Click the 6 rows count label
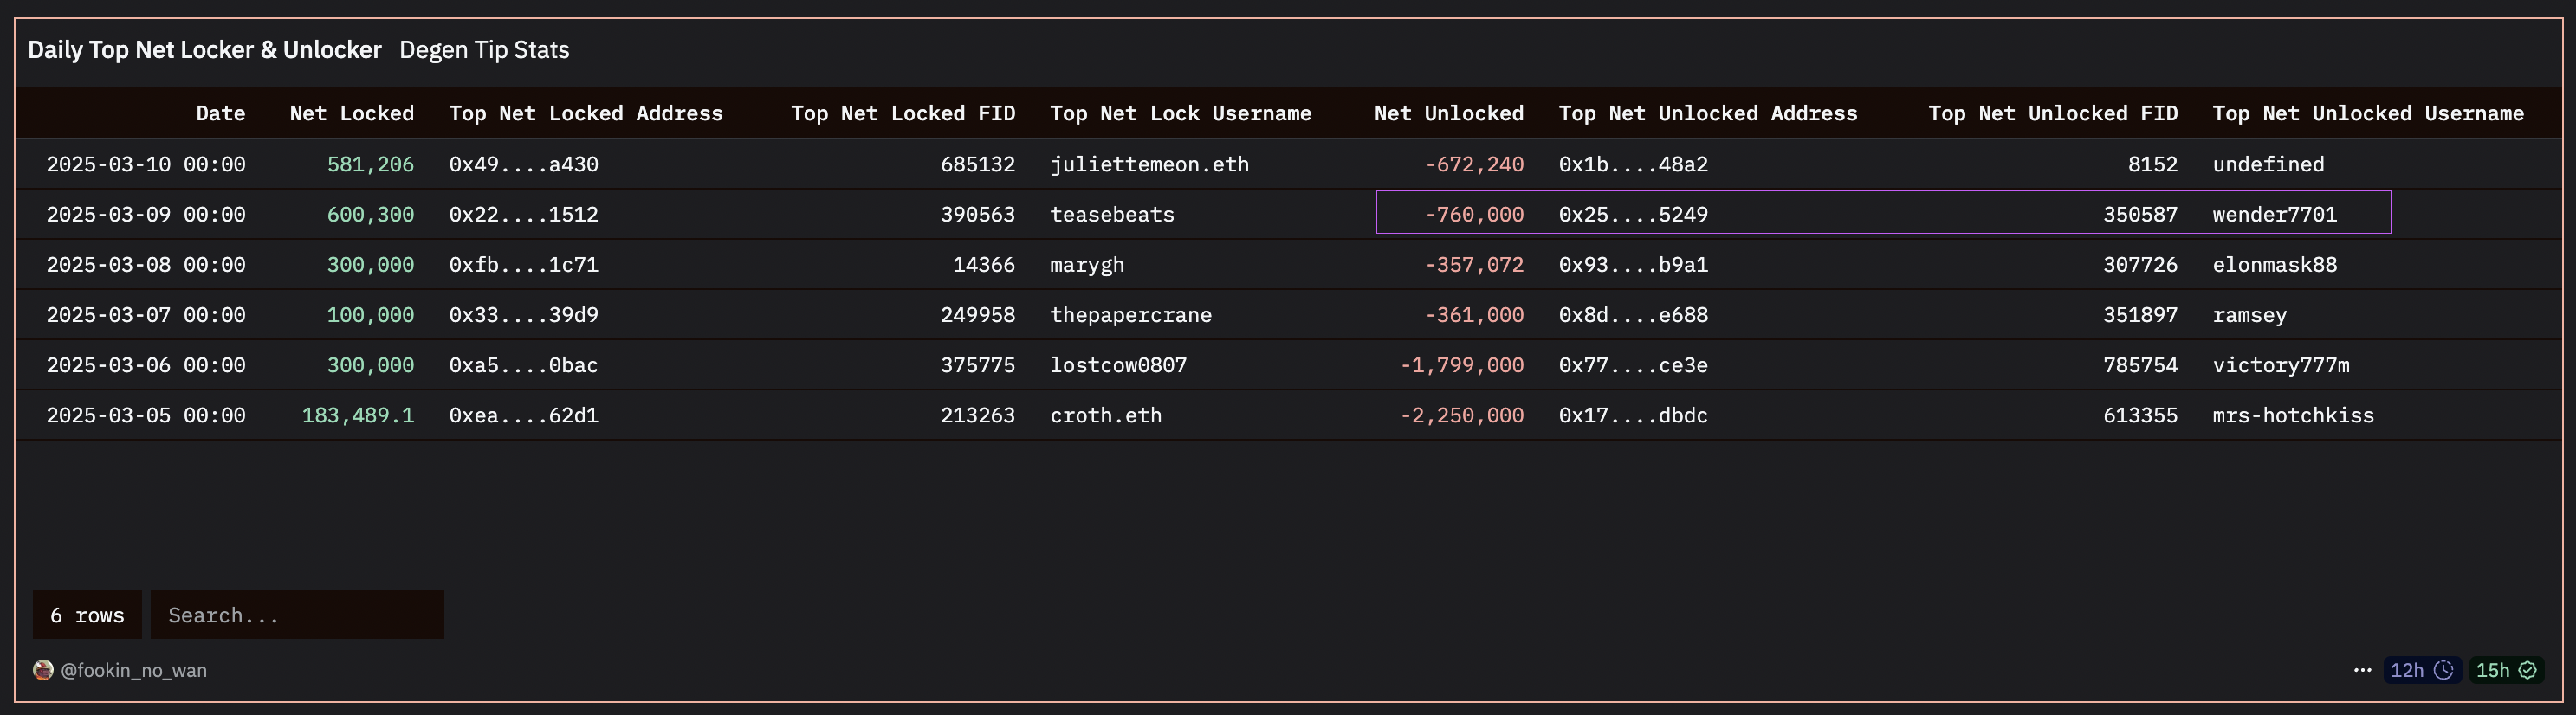 tap(87, 615)
